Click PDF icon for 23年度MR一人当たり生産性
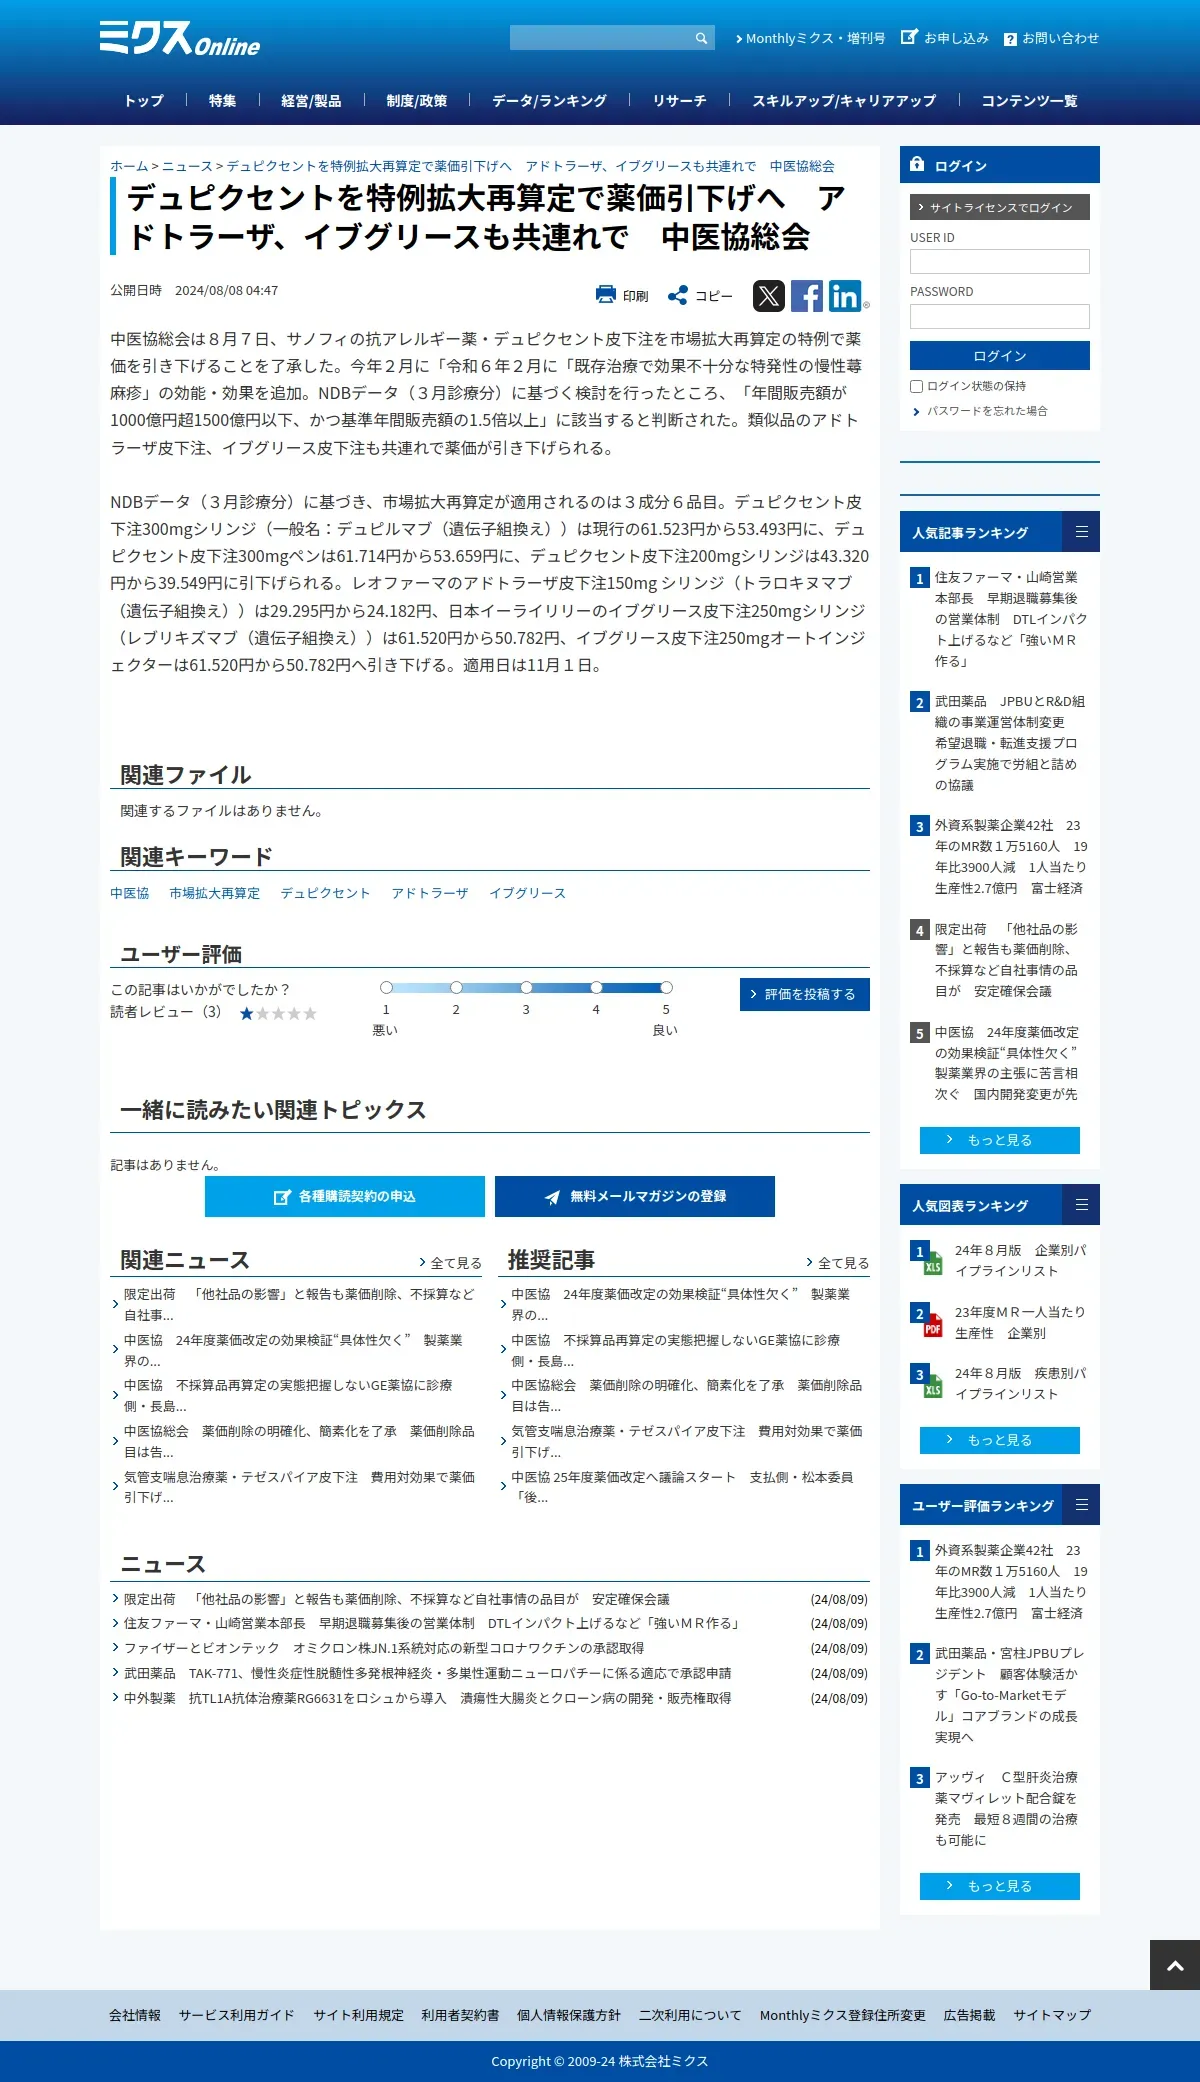The height and width of the screenshot is (2082, 1200). pyautogui.click(x=933, y=1325)
